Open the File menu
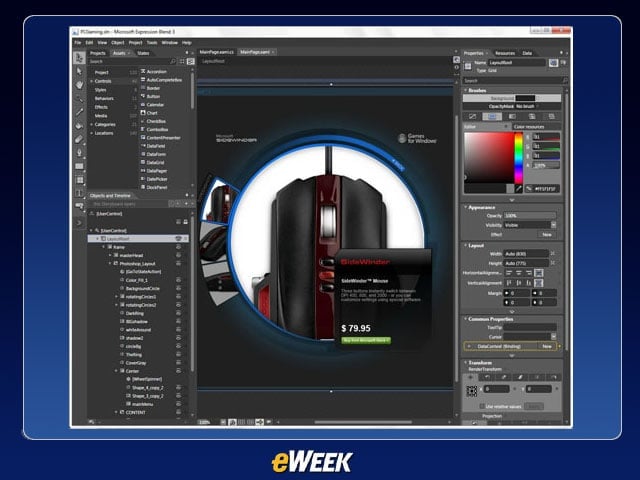The width and height of the screenshot is (640, 480). [x=78, y=42]
